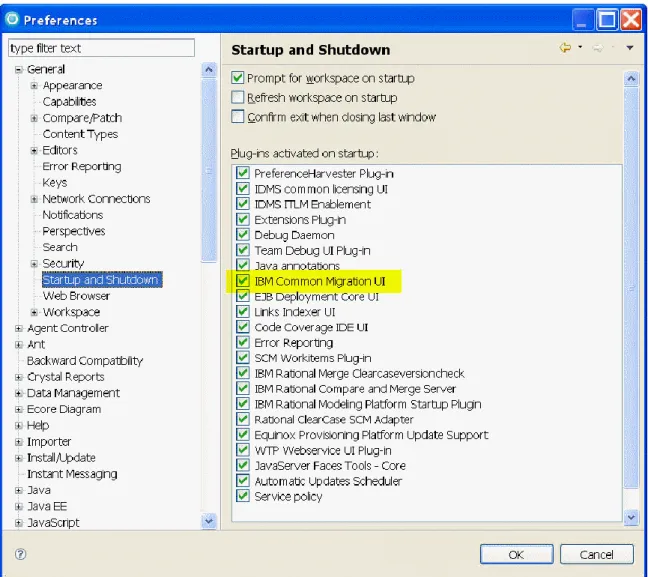
Task: Open Backward Compatibility preferences
Action: coord(85,361)
